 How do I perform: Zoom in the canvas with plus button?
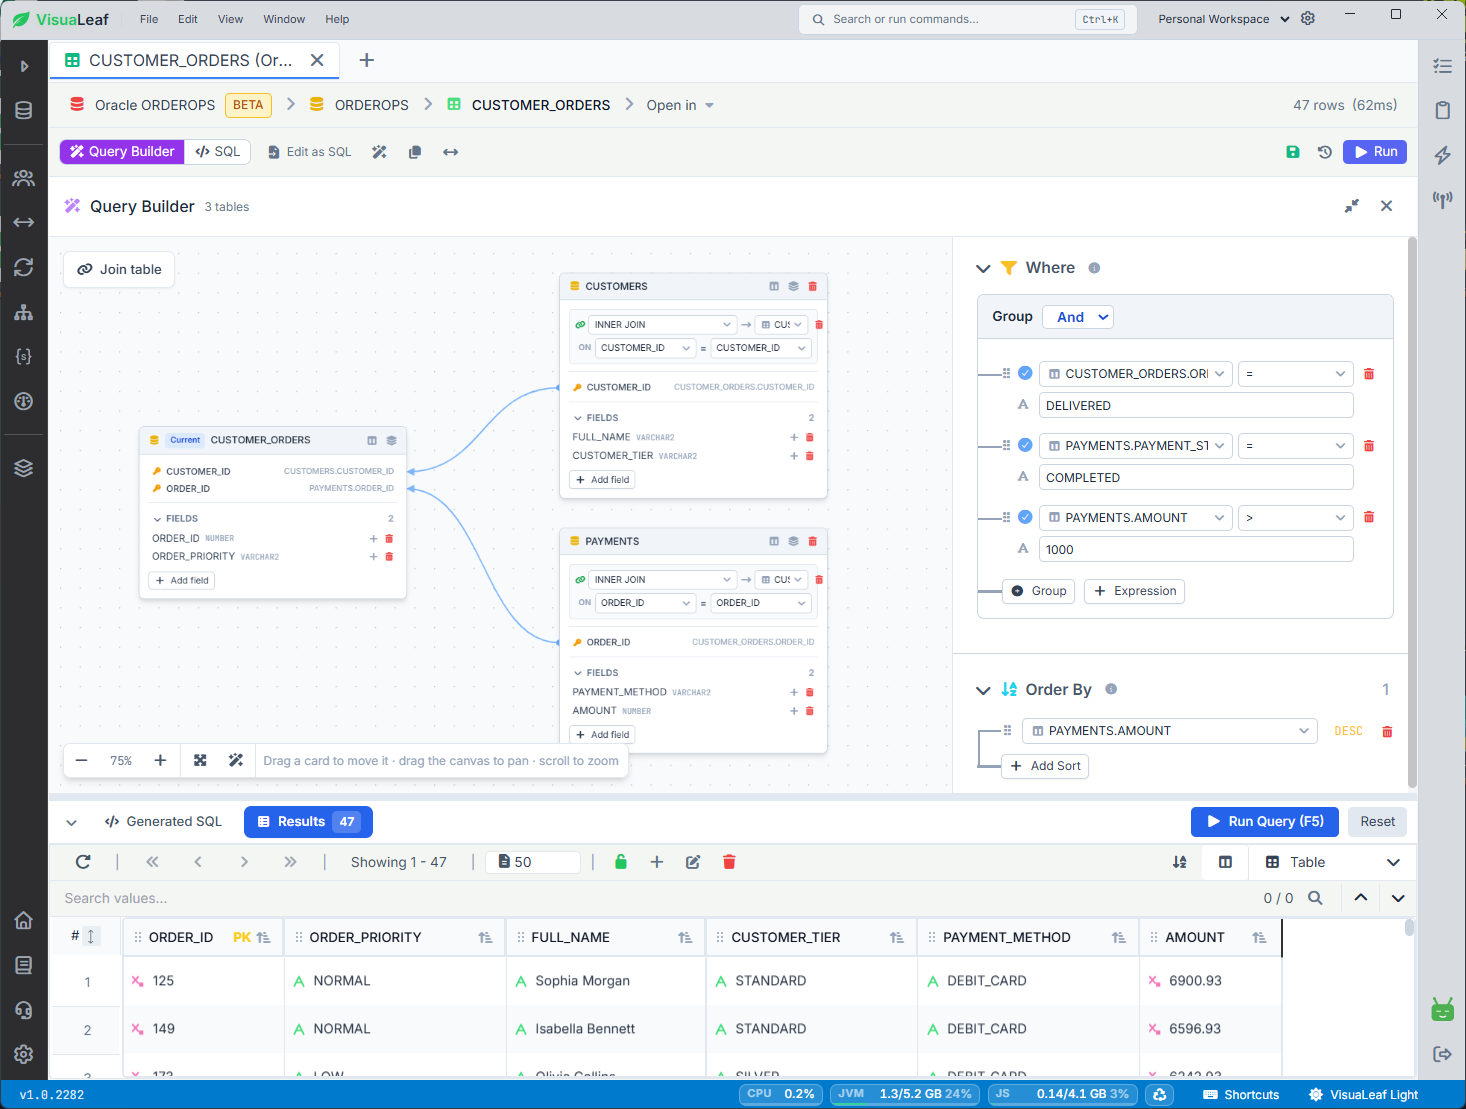(x=160, y=760)
